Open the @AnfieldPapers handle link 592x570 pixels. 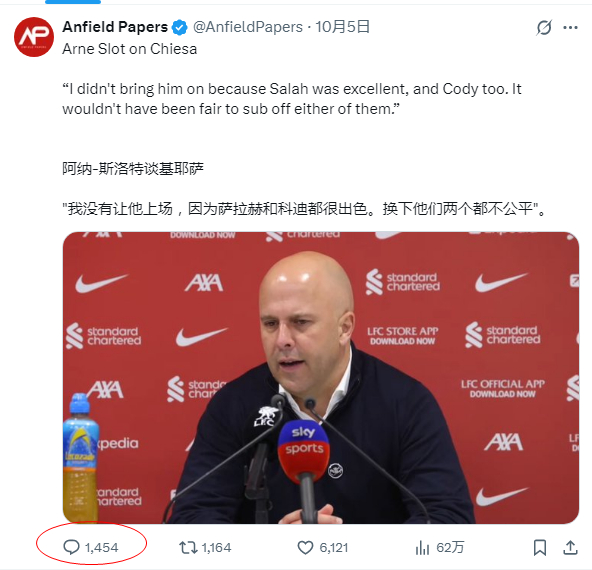tap(248, 27)
